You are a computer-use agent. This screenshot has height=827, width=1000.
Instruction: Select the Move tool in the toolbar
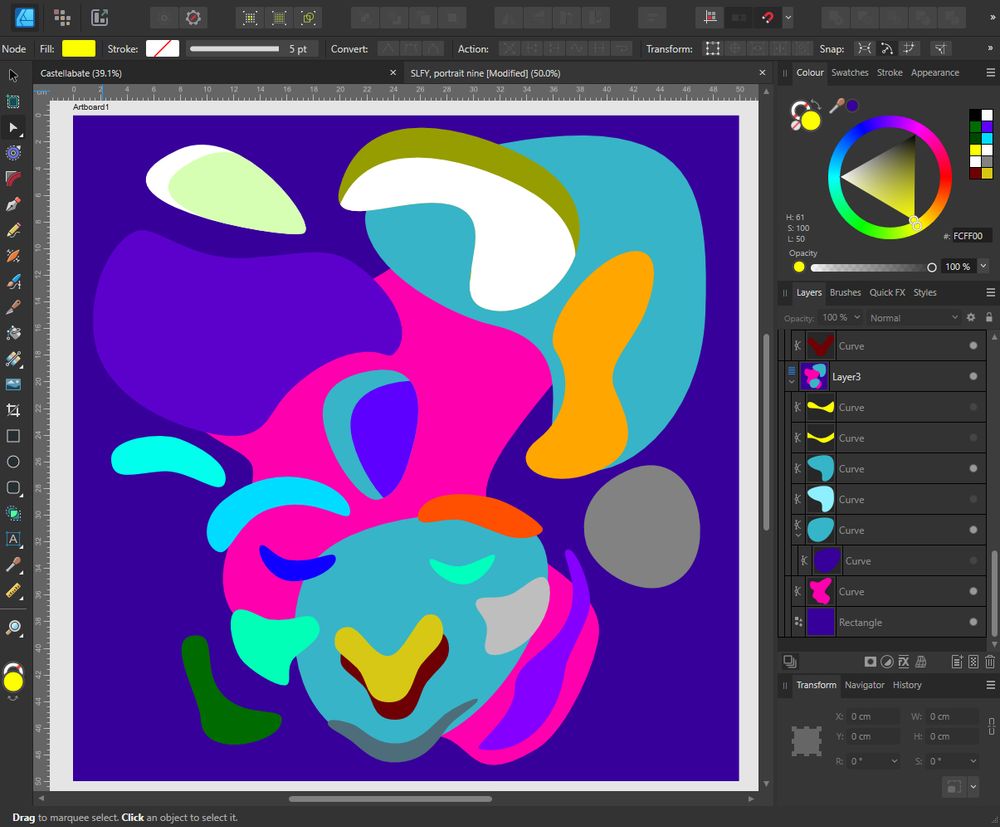[x=13, y=127]
